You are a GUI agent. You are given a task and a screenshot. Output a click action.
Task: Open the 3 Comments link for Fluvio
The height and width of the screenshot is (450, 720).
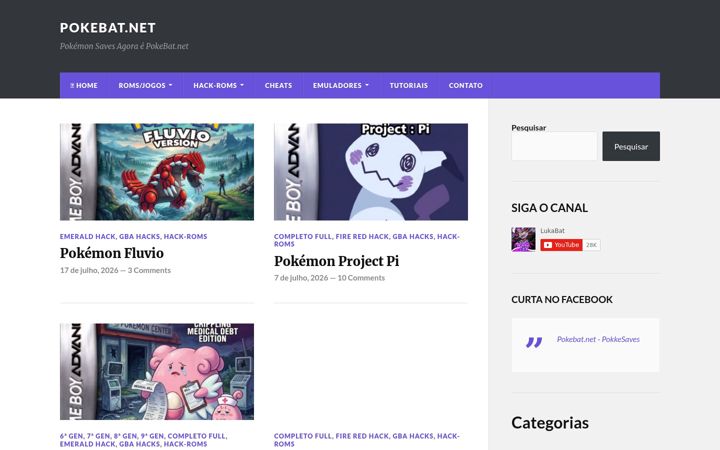point(149,270)
